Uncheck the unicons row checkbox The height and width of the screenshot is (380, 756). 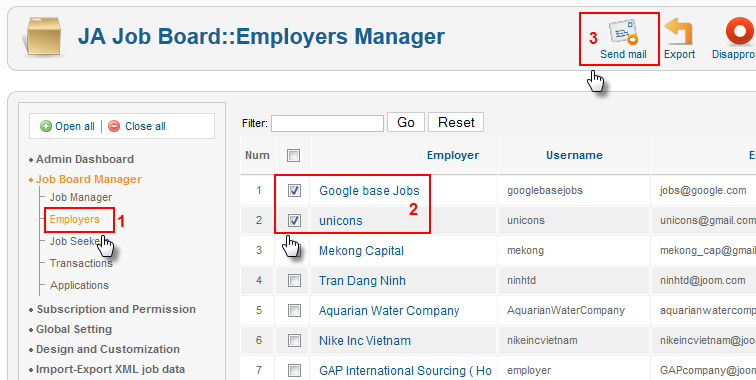(294, 220)
